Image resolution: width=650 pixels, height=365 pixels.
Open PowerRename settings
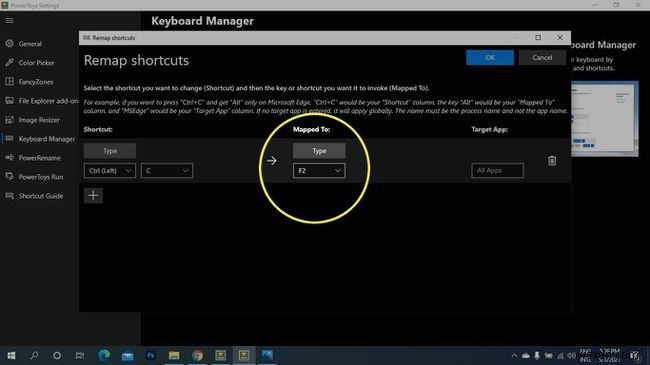(x=39, y=158)
